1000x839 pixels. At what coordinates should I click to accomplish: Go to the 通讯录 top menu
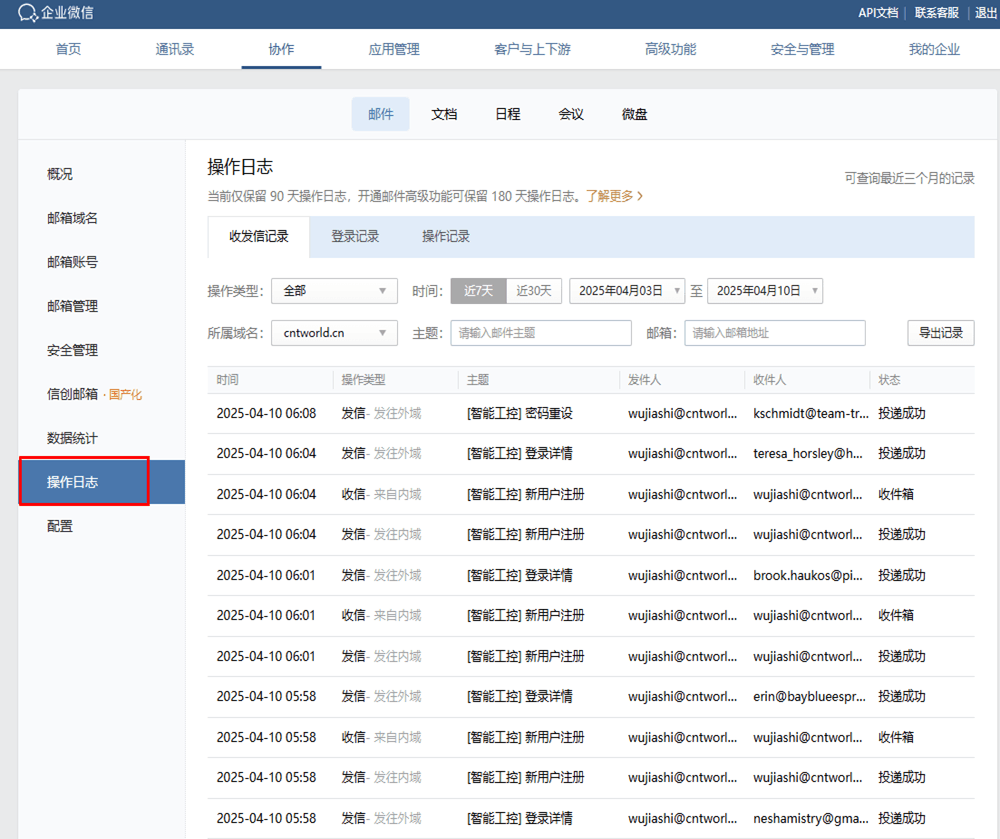(x=175, y=49)
